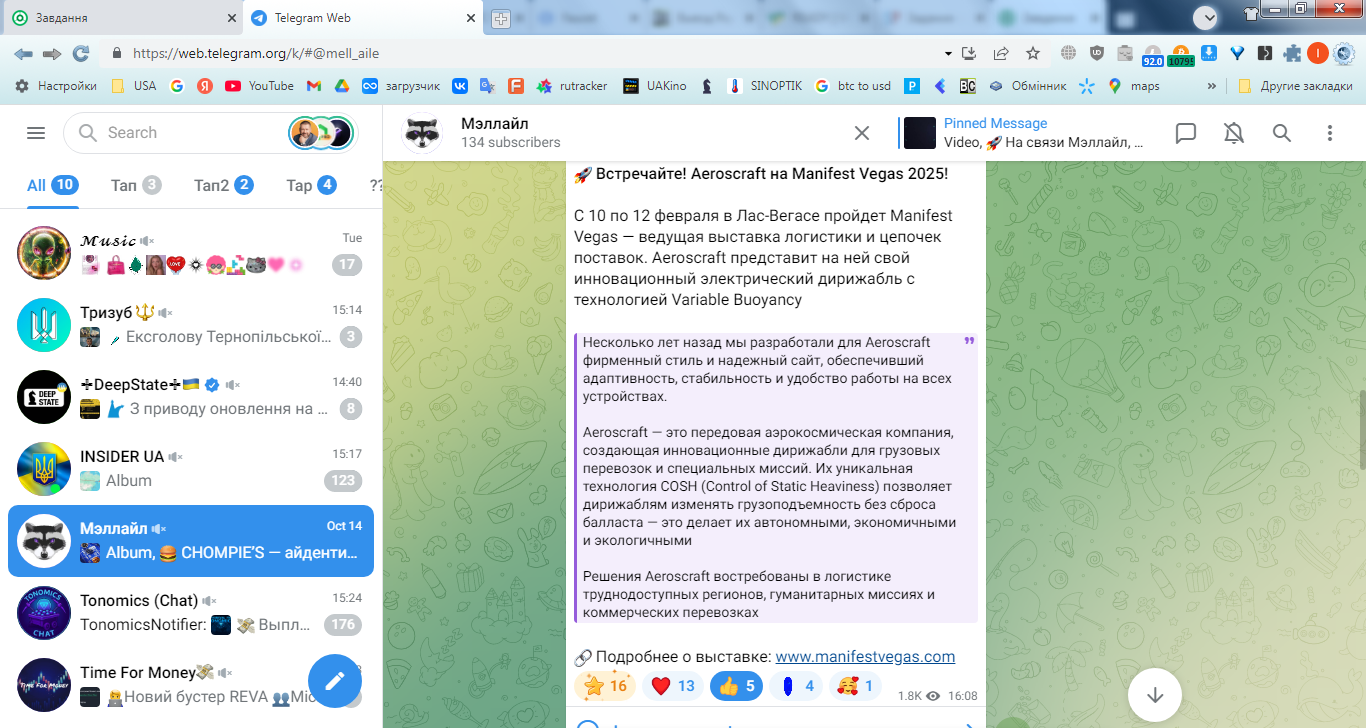This screenshot has height=728, width=1366.
Task: Click the quoted Aeroscraft text block
Action: [x=776, y=478]
